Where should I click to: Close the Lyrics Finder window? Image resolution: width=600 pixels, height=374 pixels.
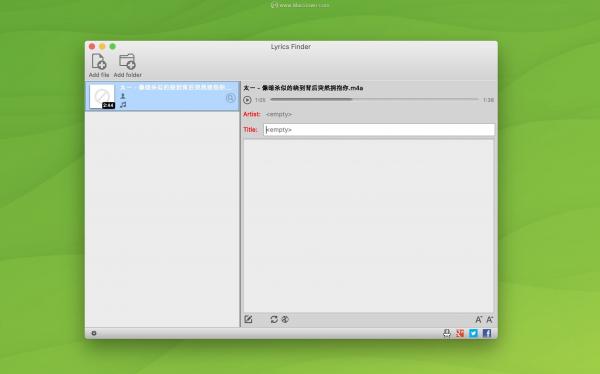pos(92,46)
